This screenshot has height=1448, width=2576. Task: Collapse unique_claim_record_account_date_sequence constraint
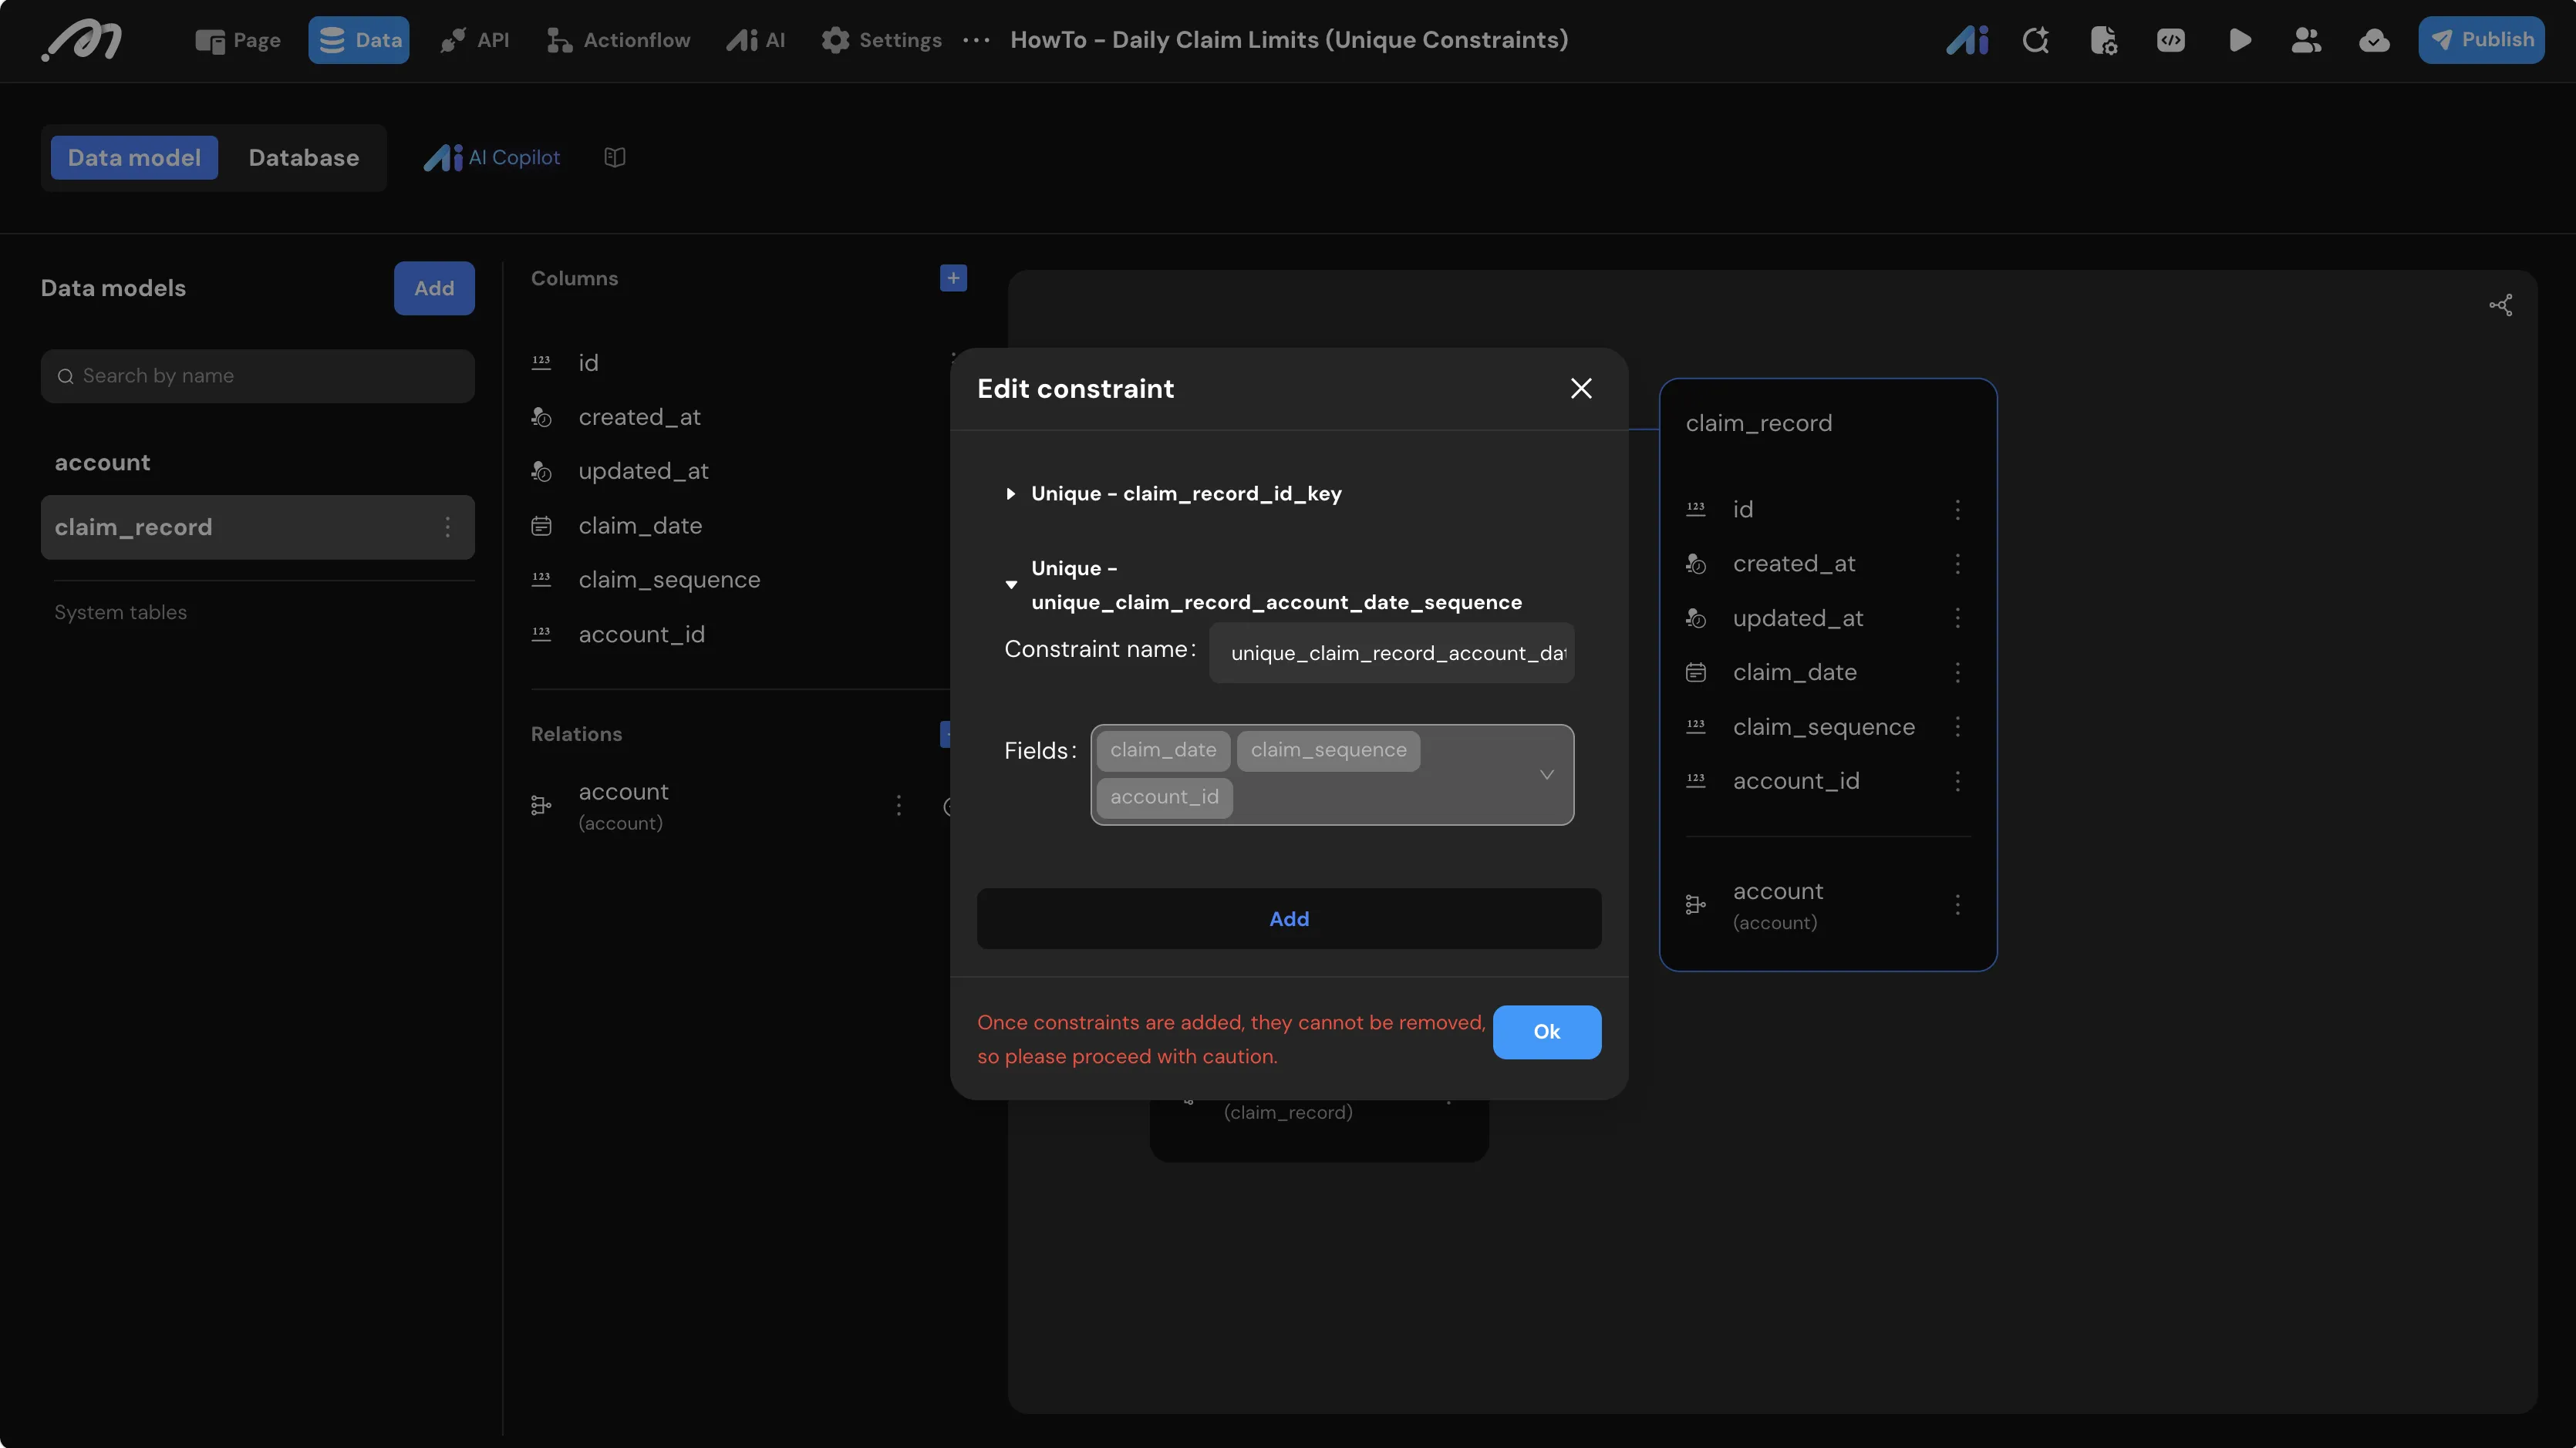(1011, 585)
